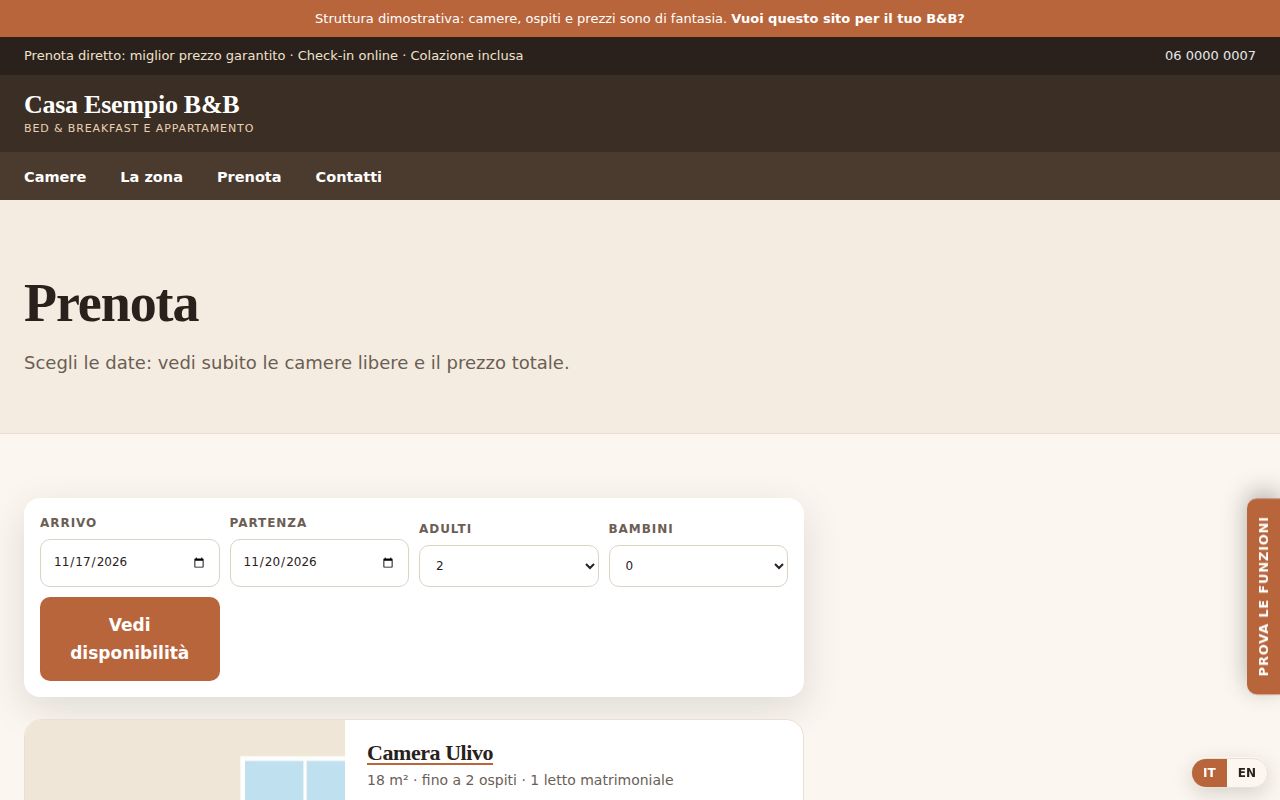This screenshot has height=800, width=1280.
Task: Click the Casa Esempio B&B logo title
Action: (x=131, y=105)
